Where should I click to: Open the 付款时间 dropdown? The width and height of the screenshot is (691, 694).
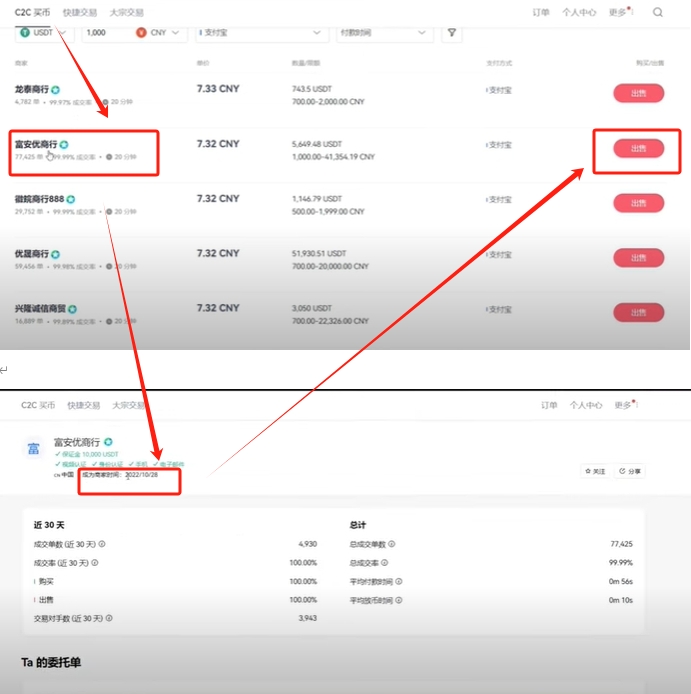tap(384, 33)
